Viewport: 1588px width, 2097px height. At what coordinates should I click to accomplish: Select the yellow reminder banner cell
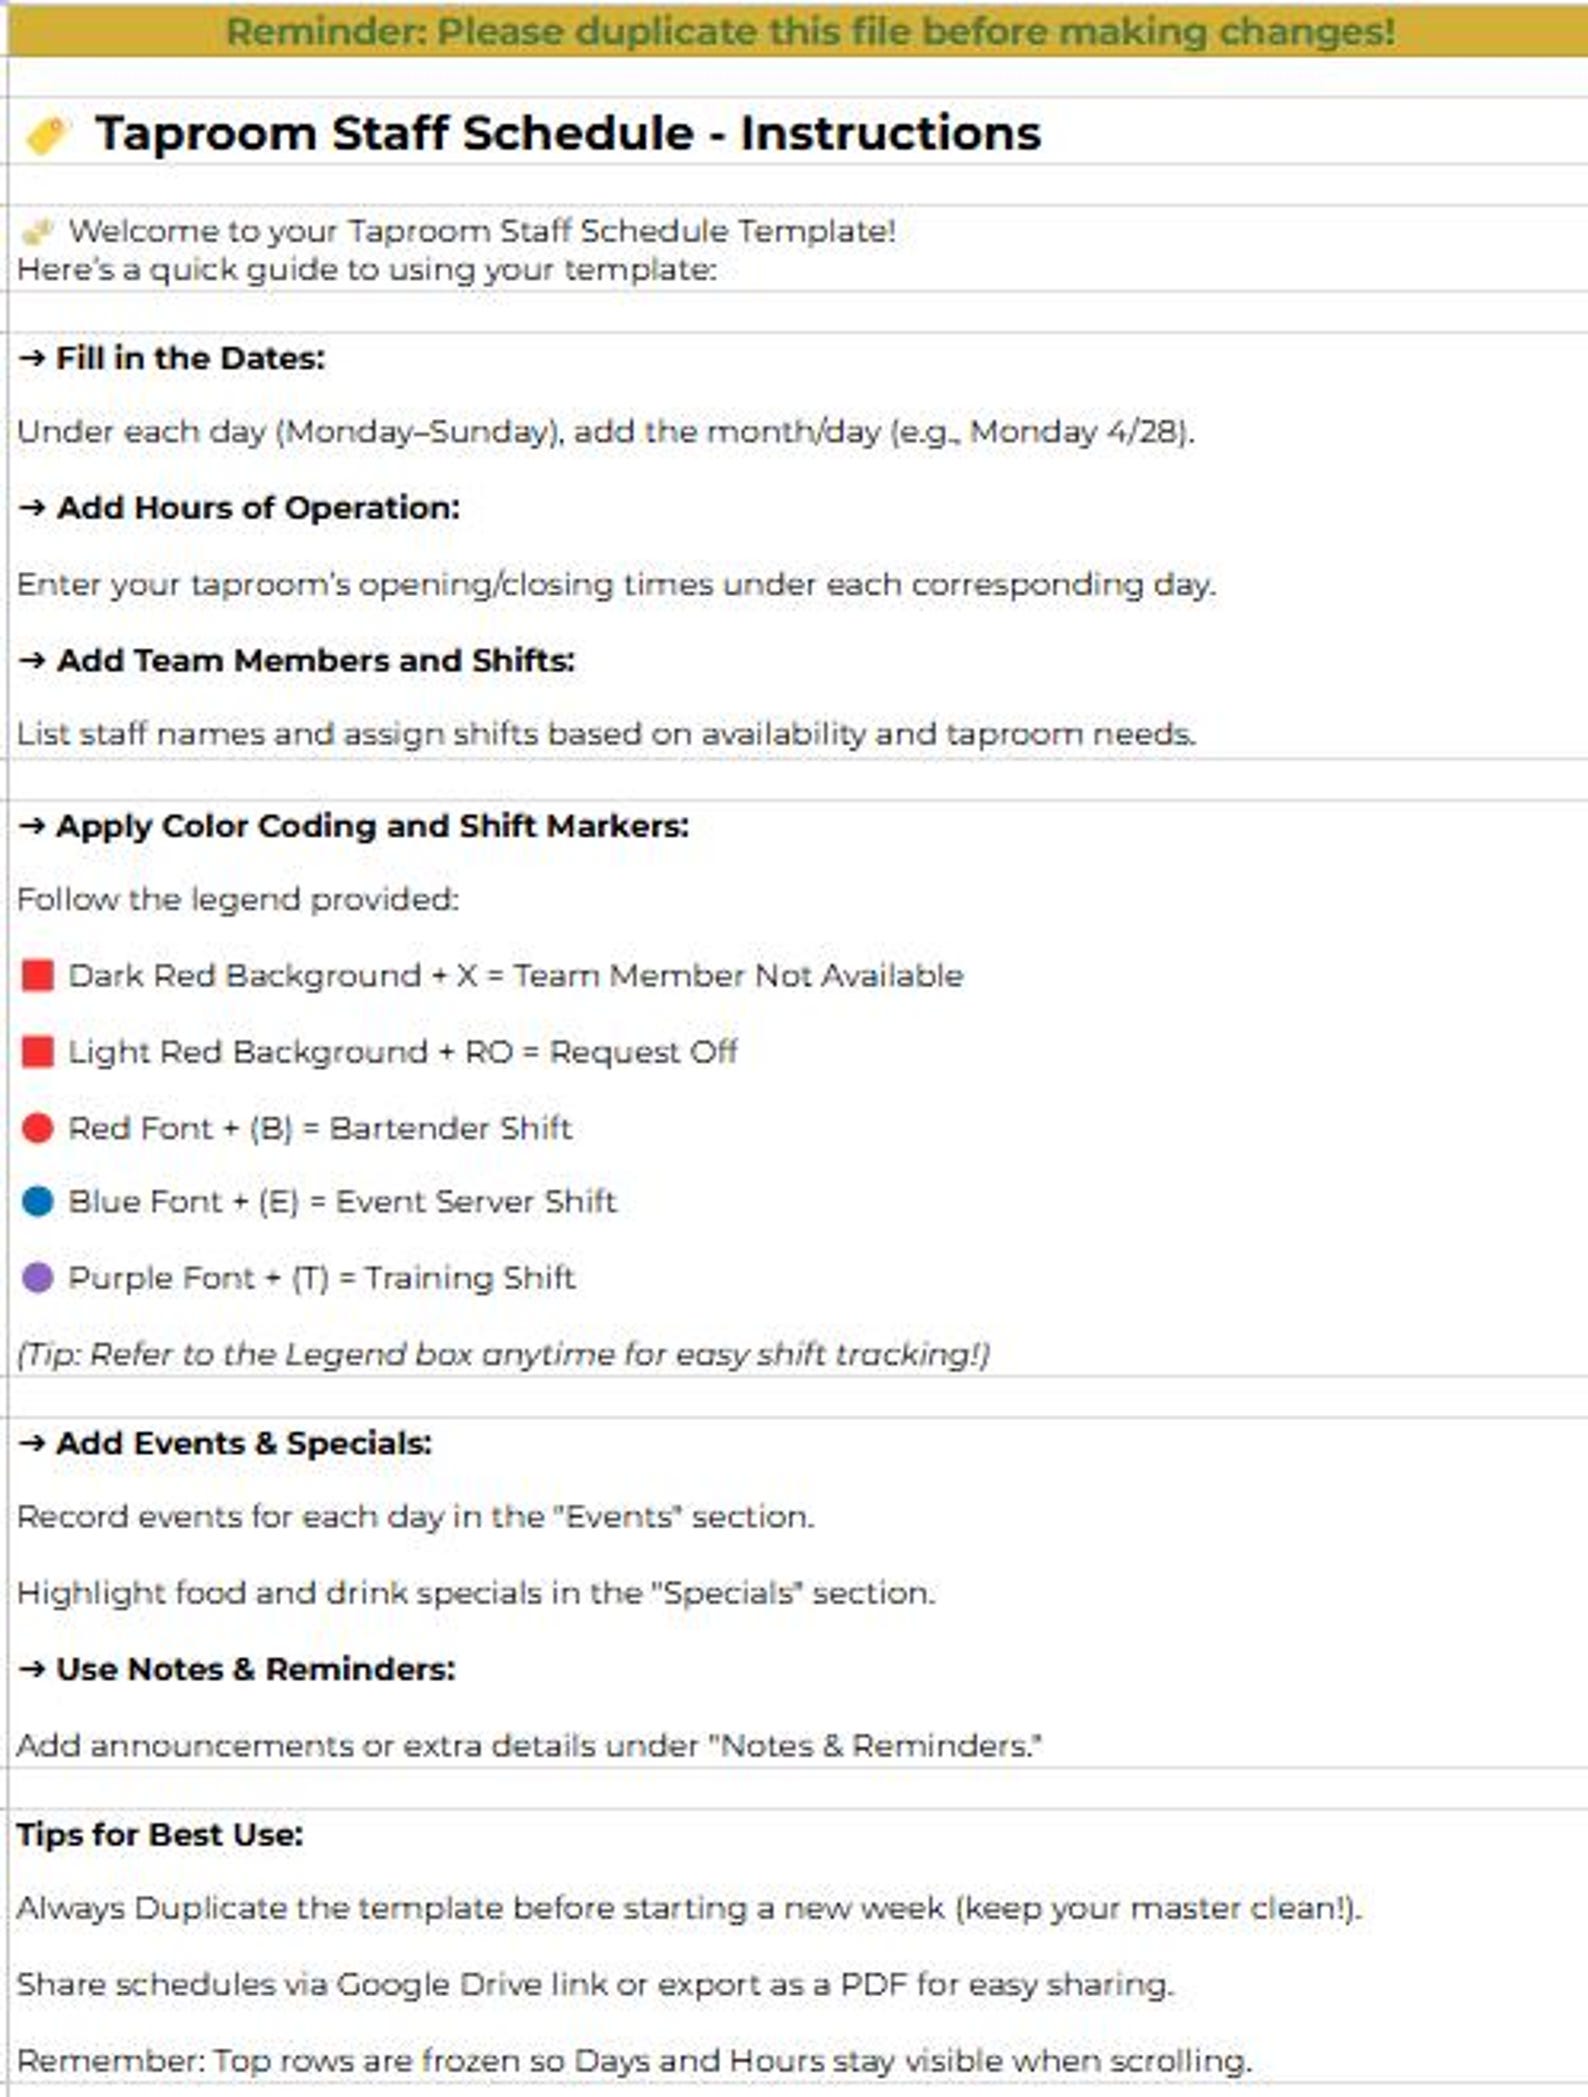pos(798,31)
